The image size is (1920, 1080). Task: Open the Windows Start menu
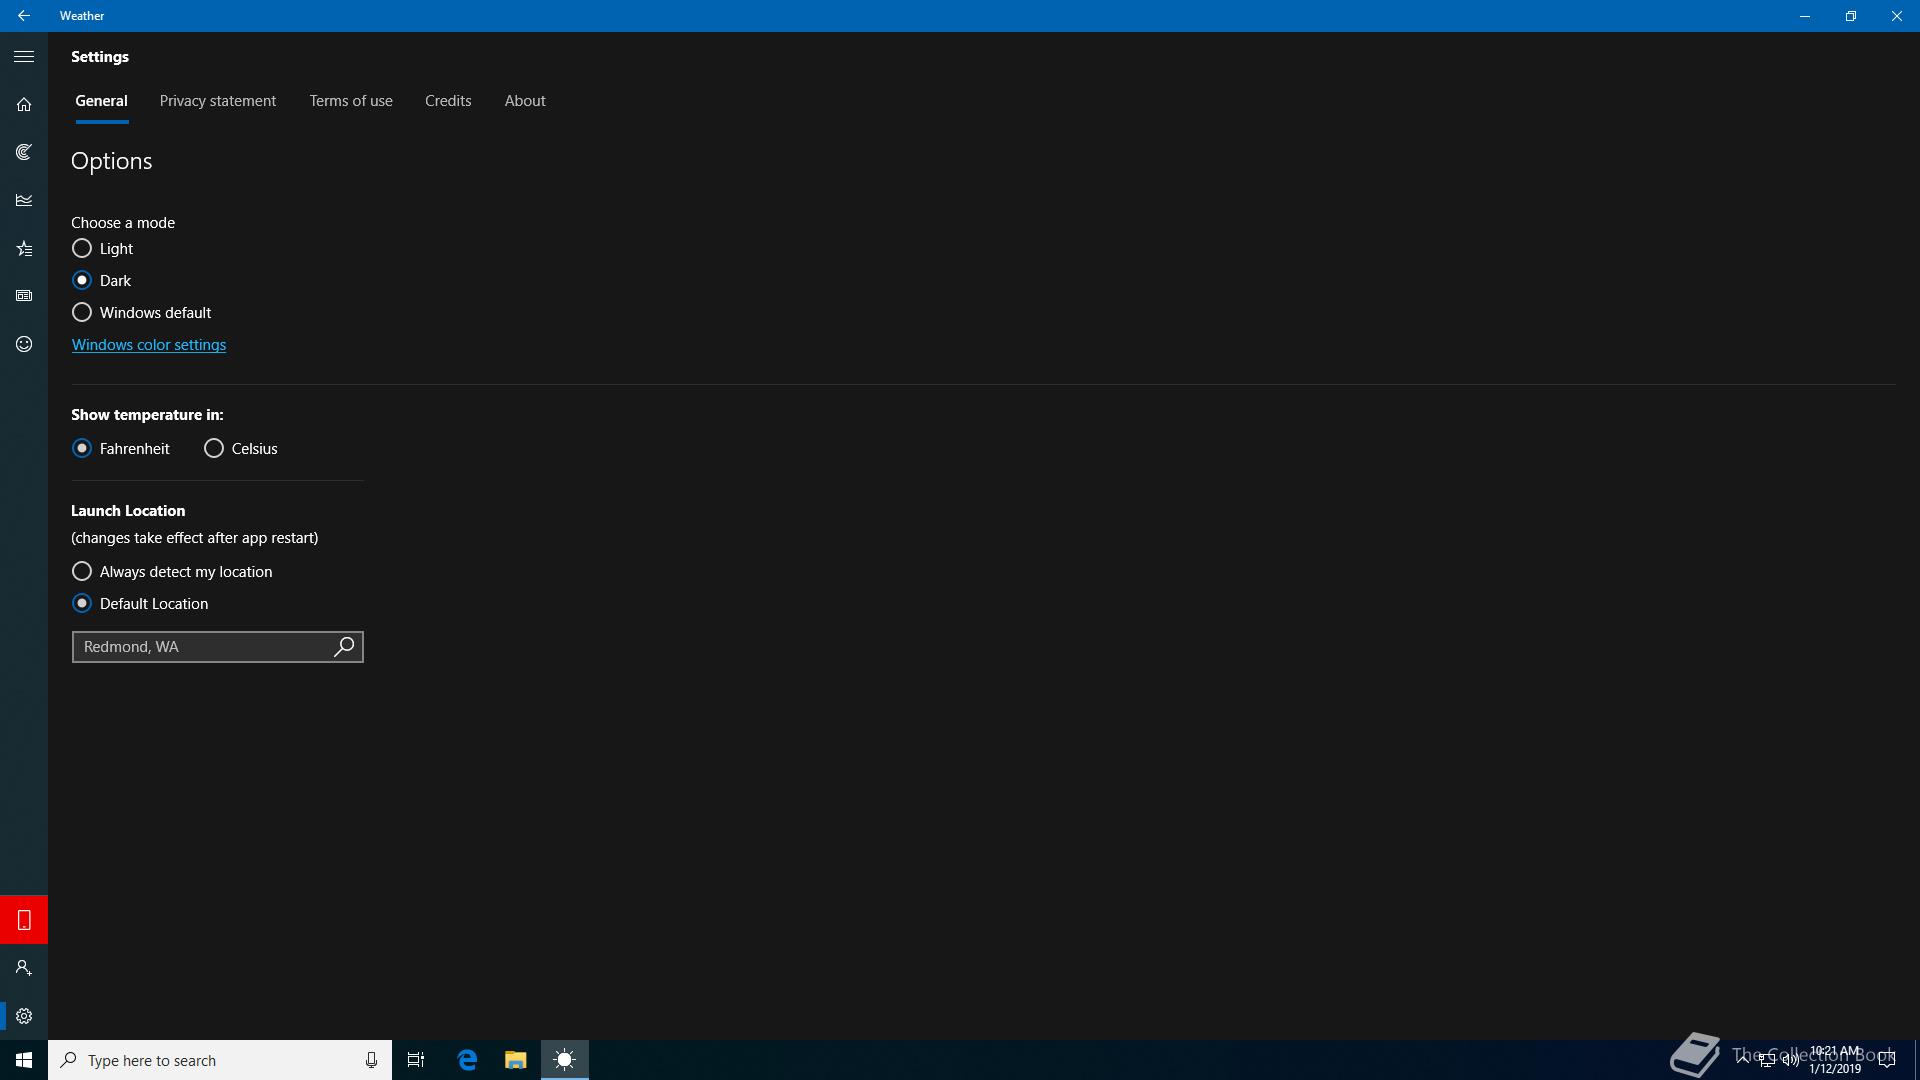(24, 1060)
